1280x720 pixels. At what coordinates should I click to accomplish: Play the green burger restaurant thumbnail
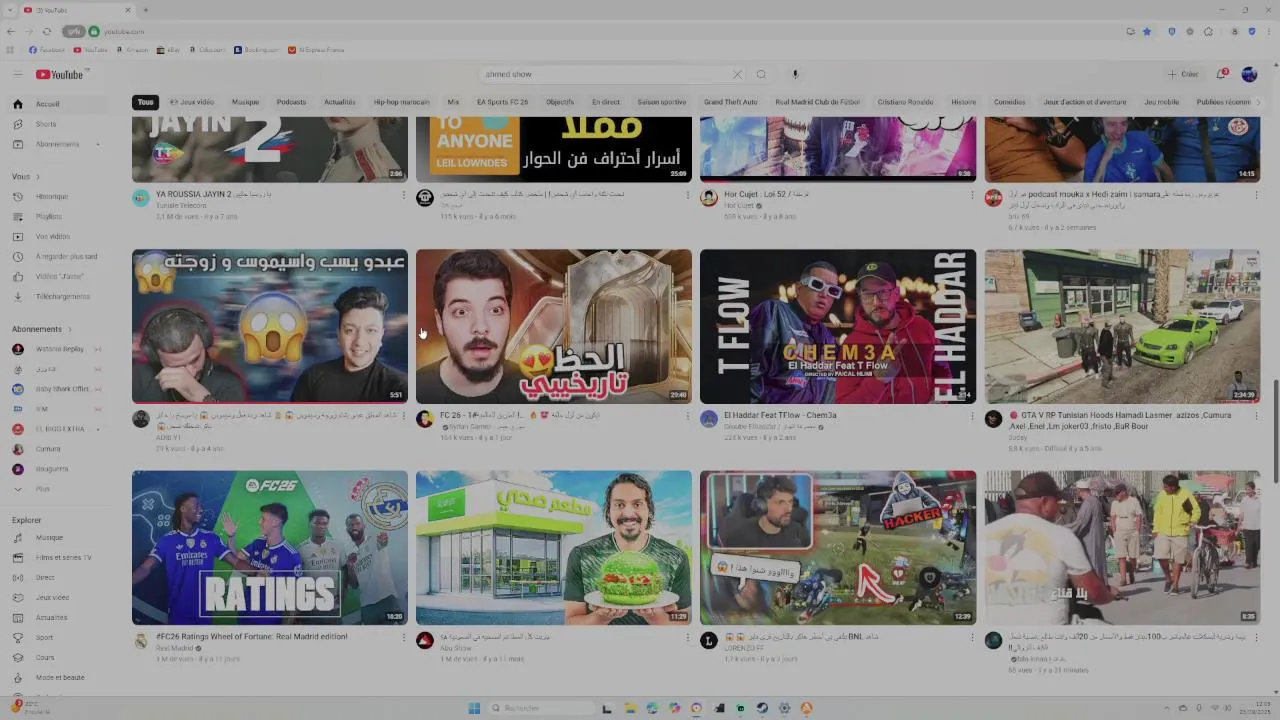pyautogui.click(x=554, y=548)
